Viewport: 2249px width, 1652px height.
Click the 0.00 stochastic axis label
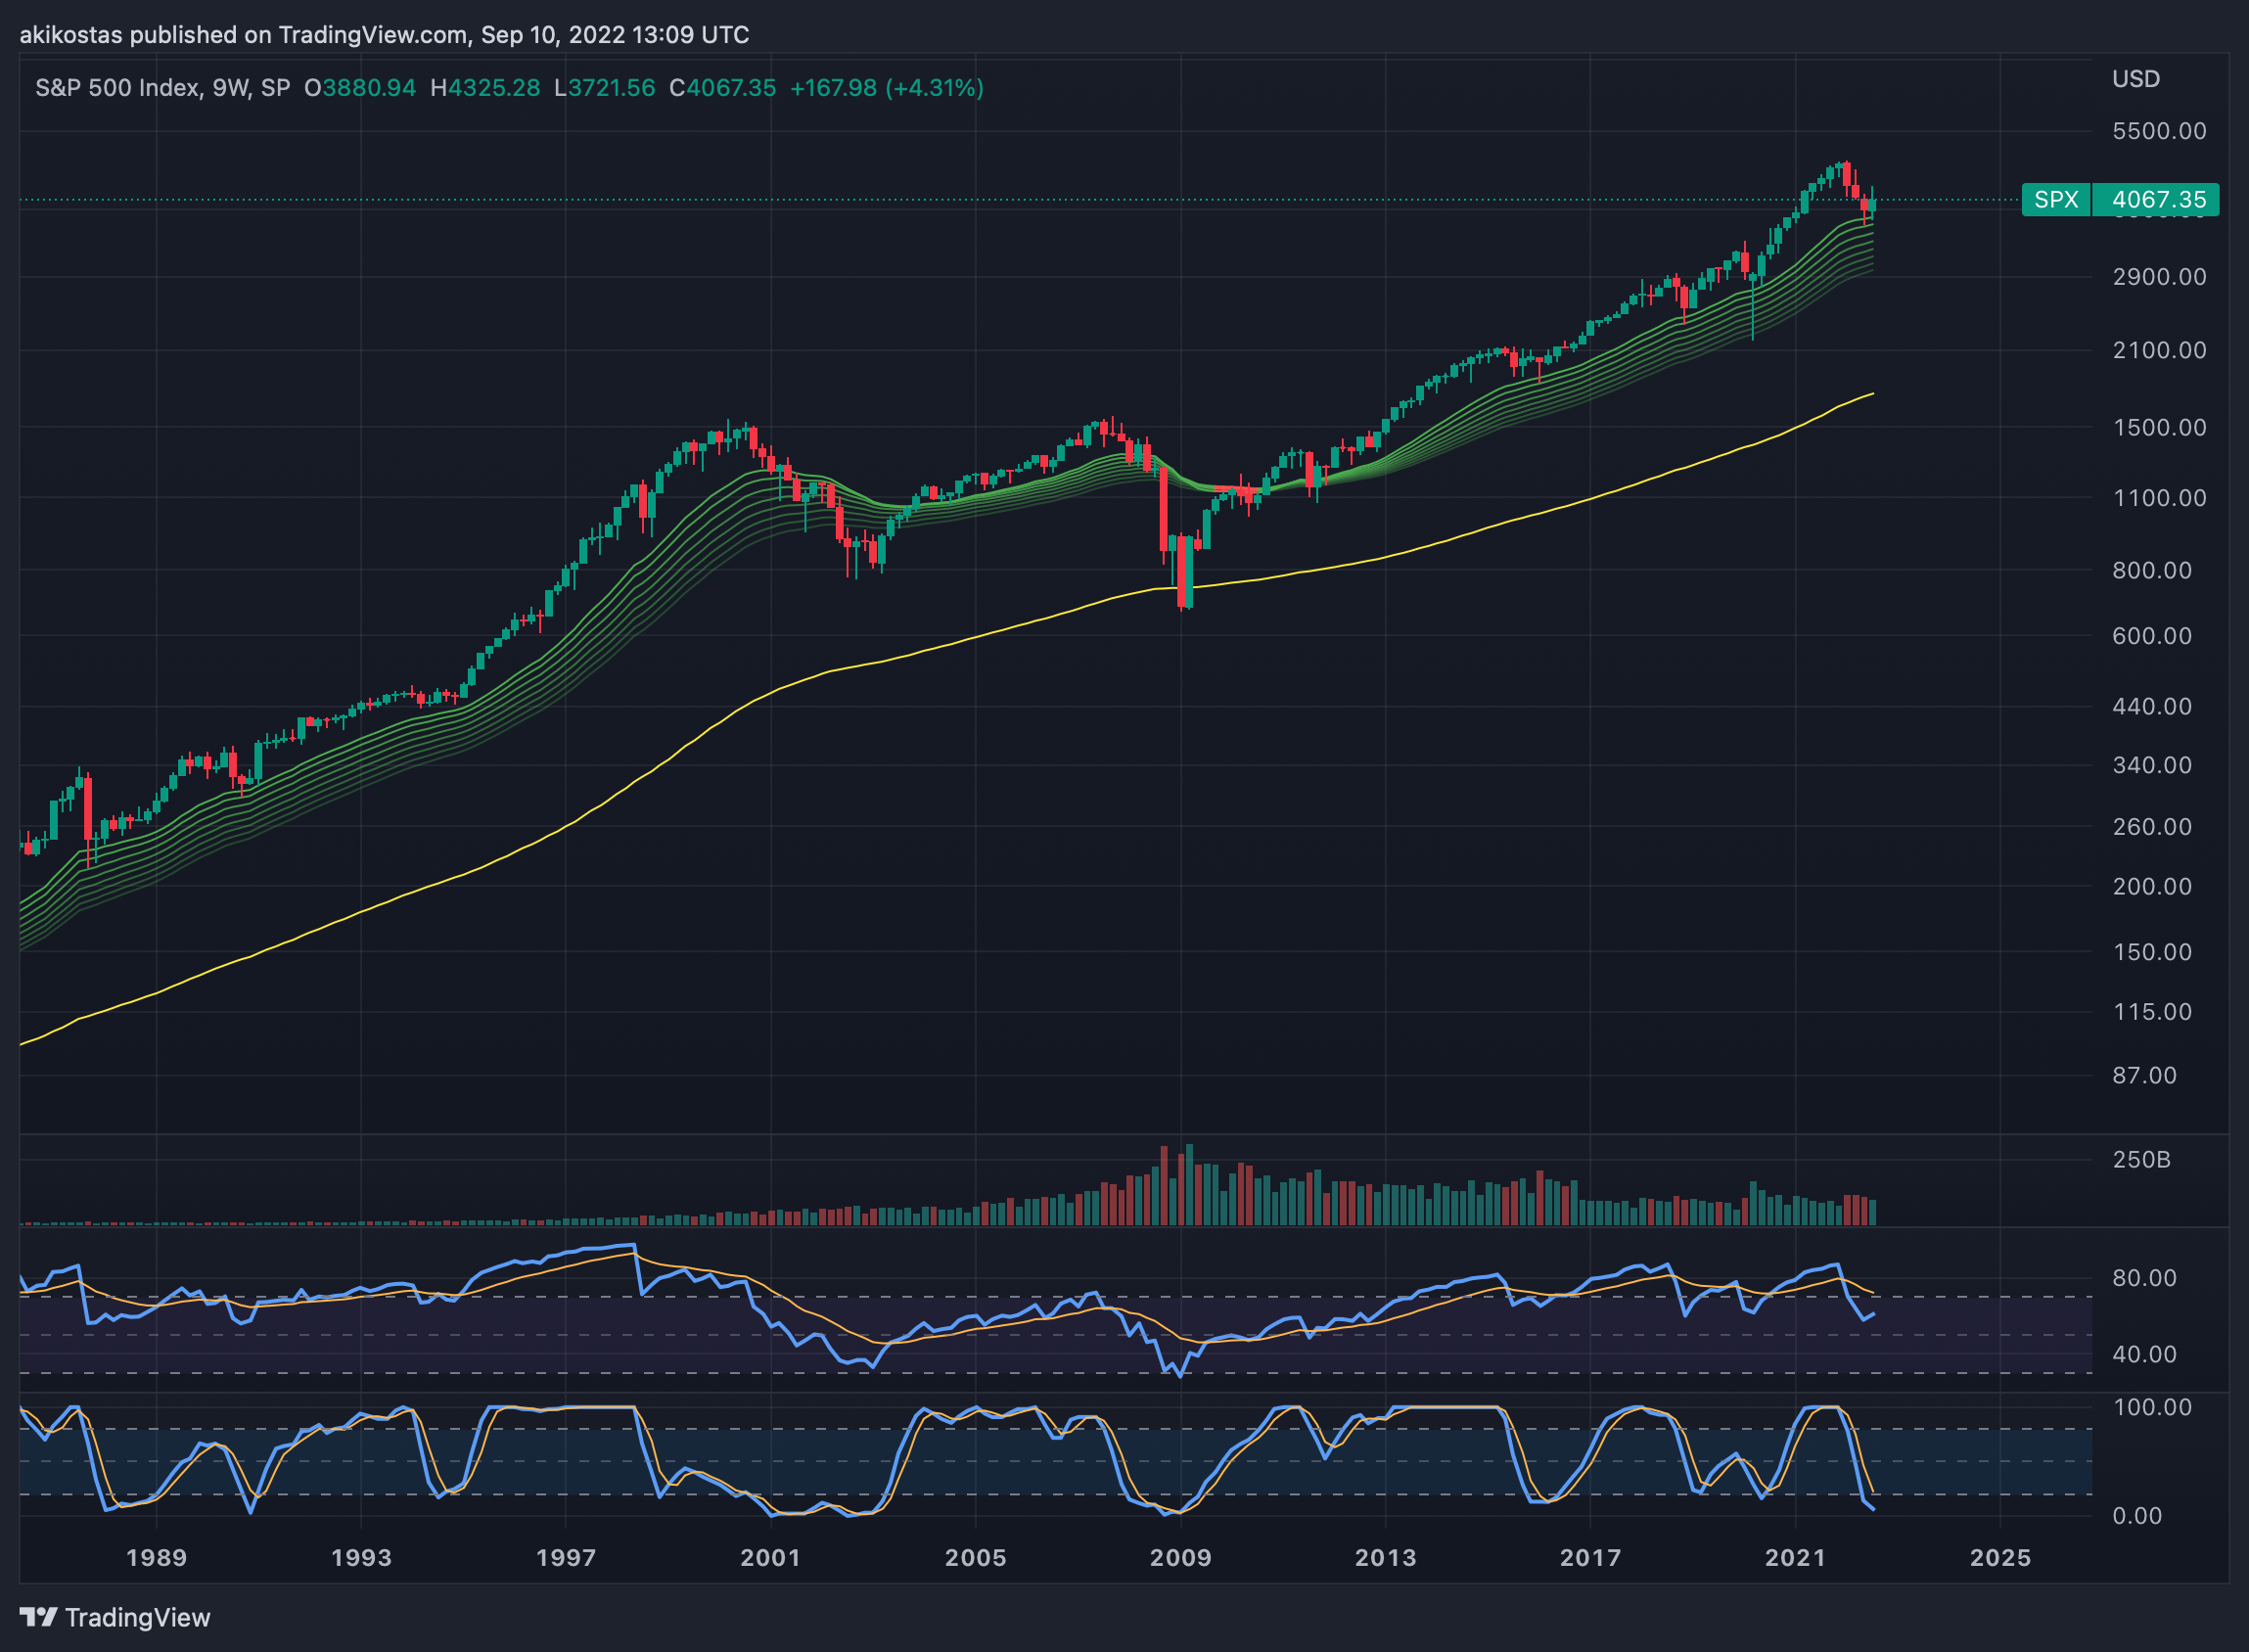coord(2138,1517)
